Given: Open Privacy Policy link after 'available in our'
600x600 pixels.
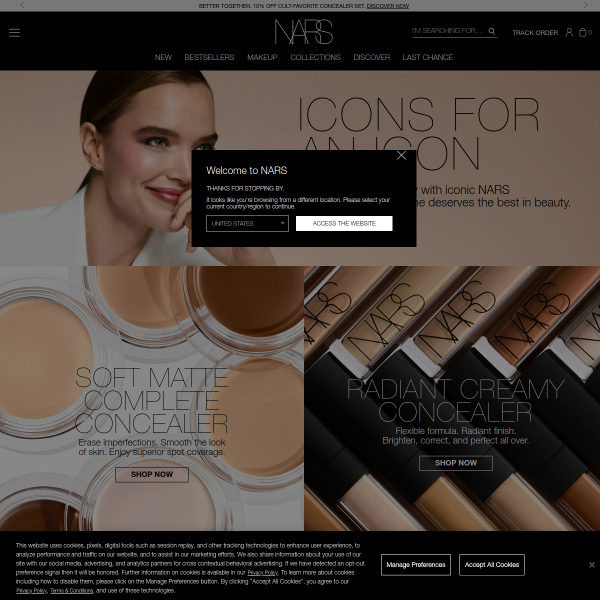Looking at the screenshot, I should 262,573.
